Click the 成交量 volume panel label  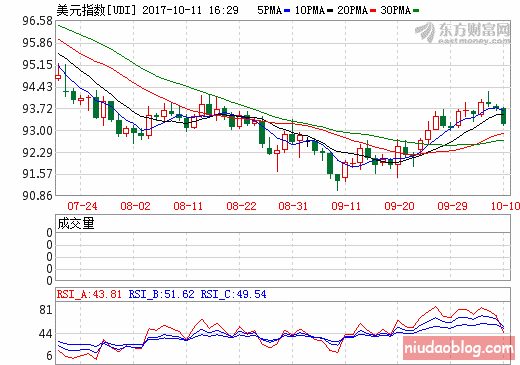[x=76, y=223]
